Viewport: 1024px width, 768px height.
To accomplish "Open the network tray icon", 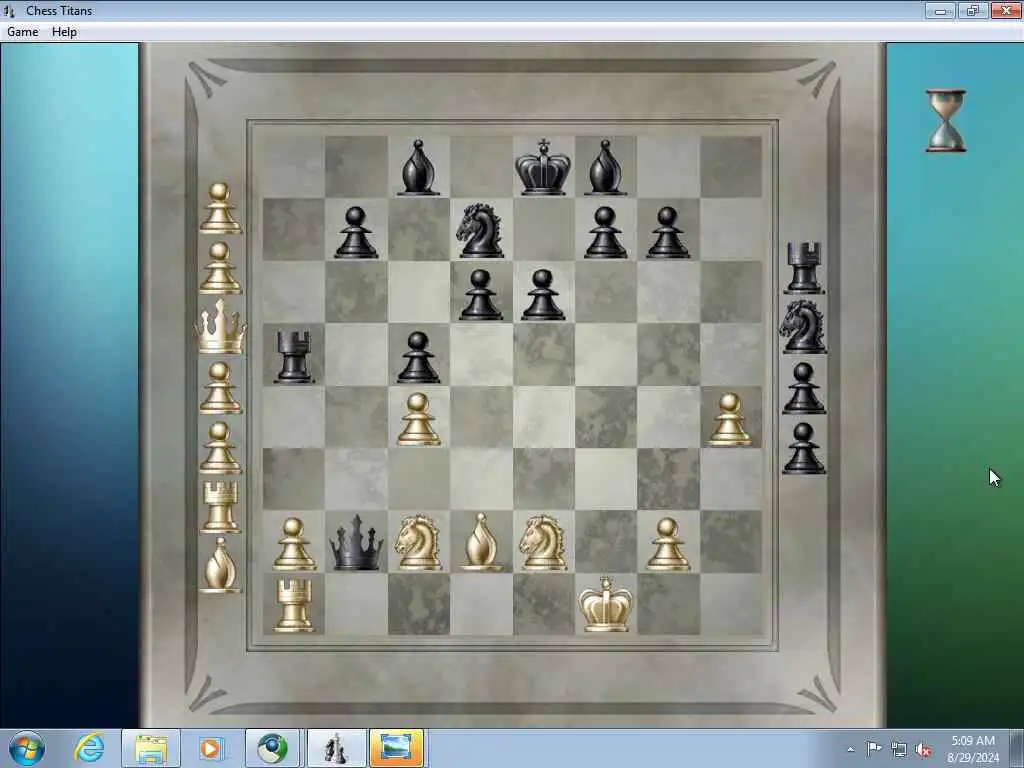I will (899, 750).
